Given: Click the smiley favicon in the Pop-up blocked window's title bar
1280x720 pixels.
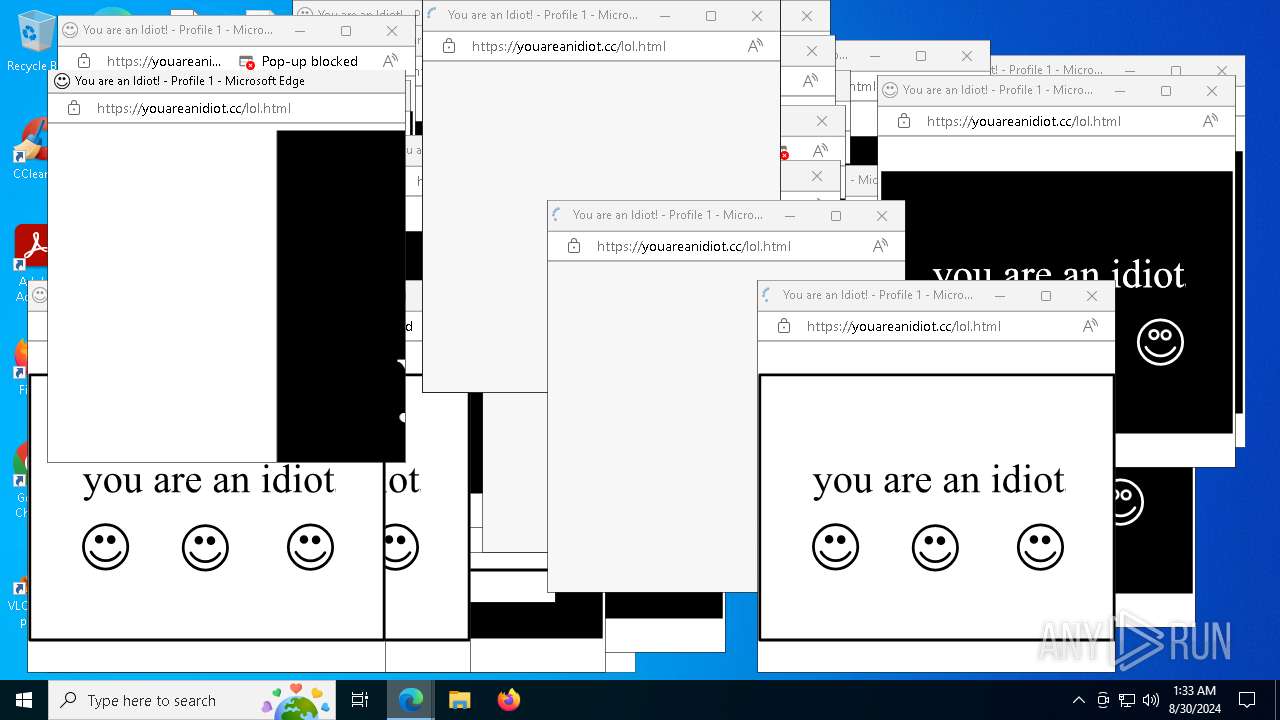Looking at the screenshot, I should tap(70, 30).
